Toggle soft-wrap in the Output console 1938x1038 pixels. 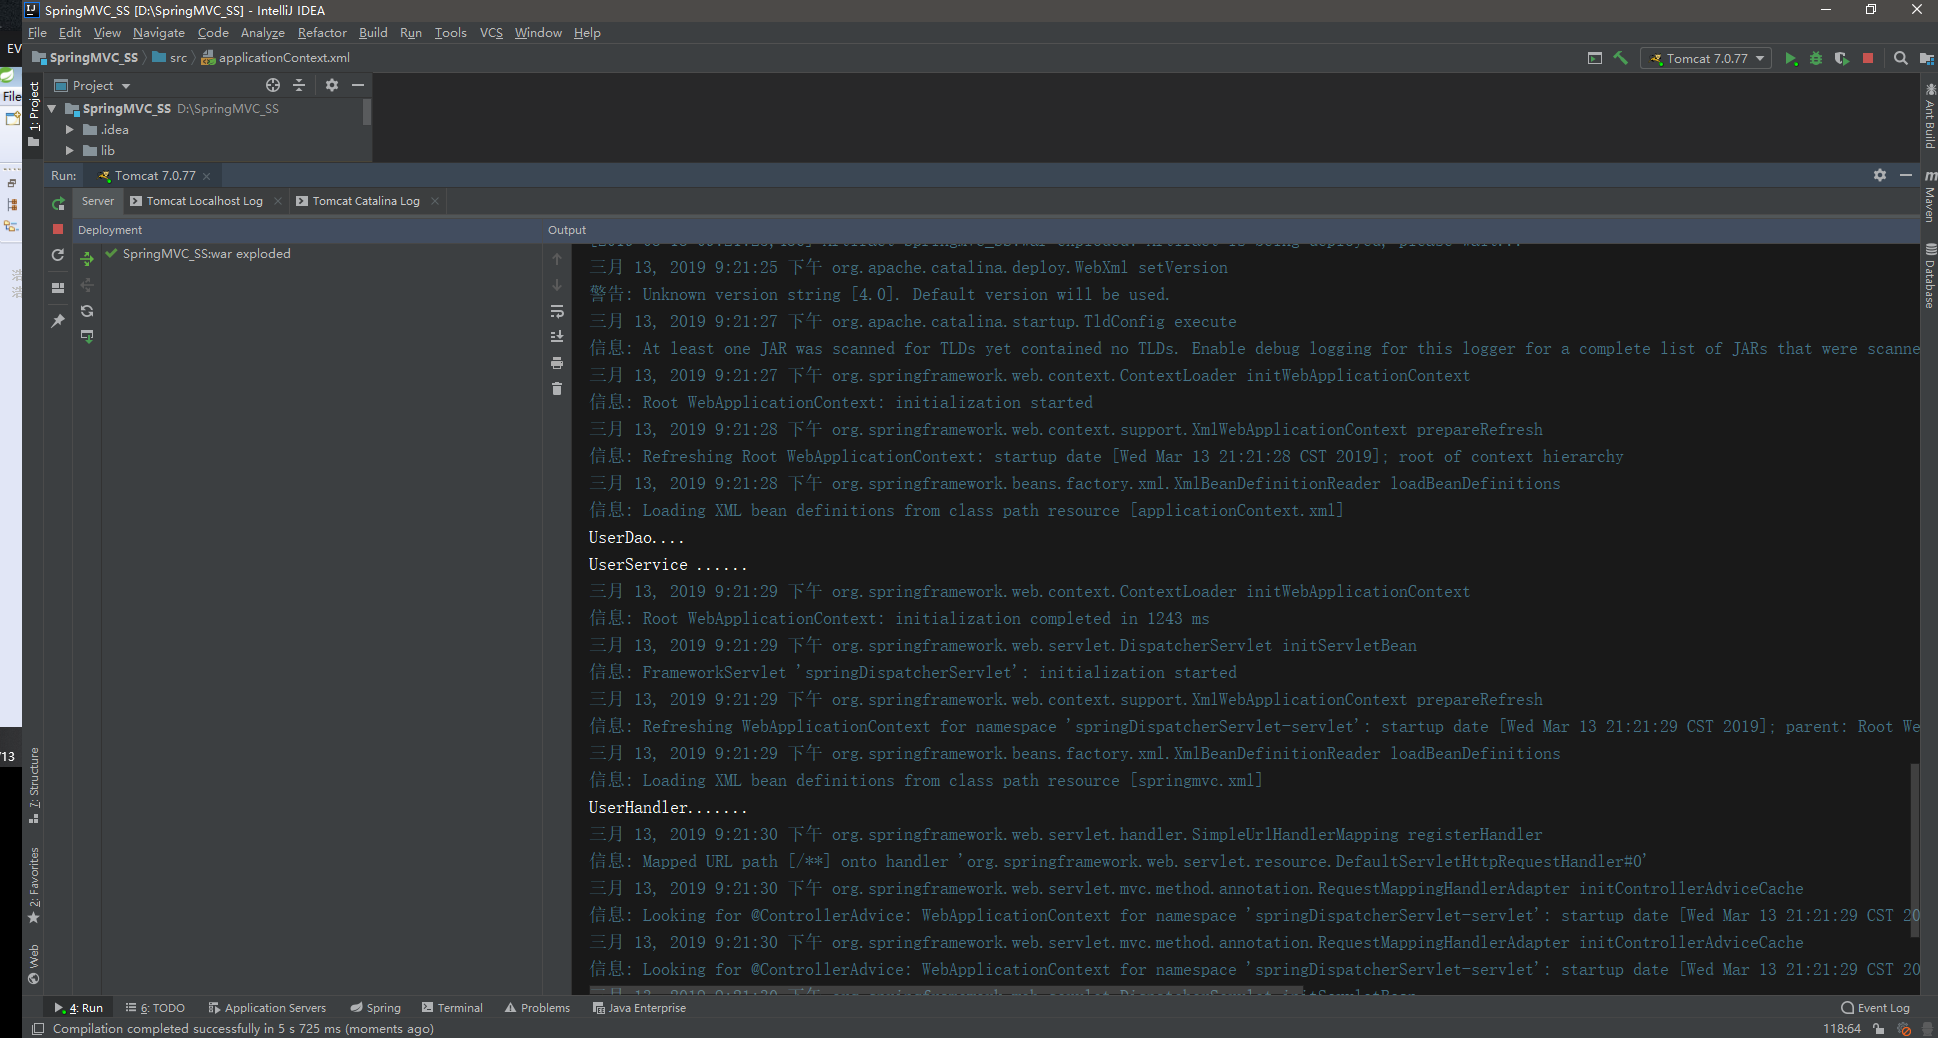click(557, 311)
